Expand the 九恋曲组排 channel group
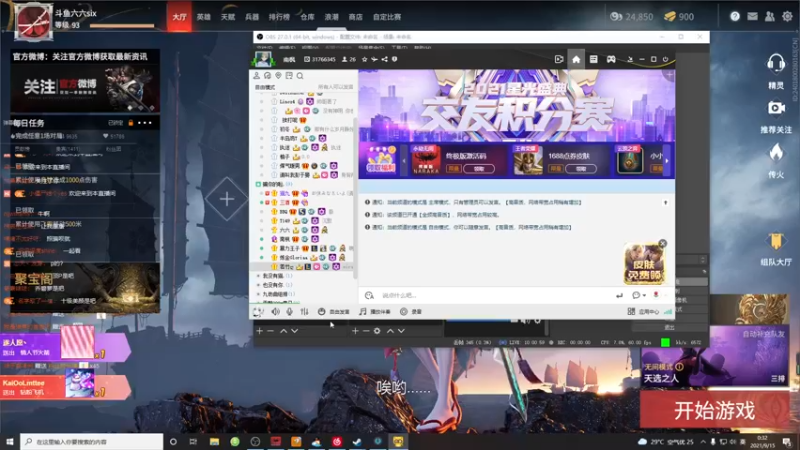800x450 pixels. 258,294
